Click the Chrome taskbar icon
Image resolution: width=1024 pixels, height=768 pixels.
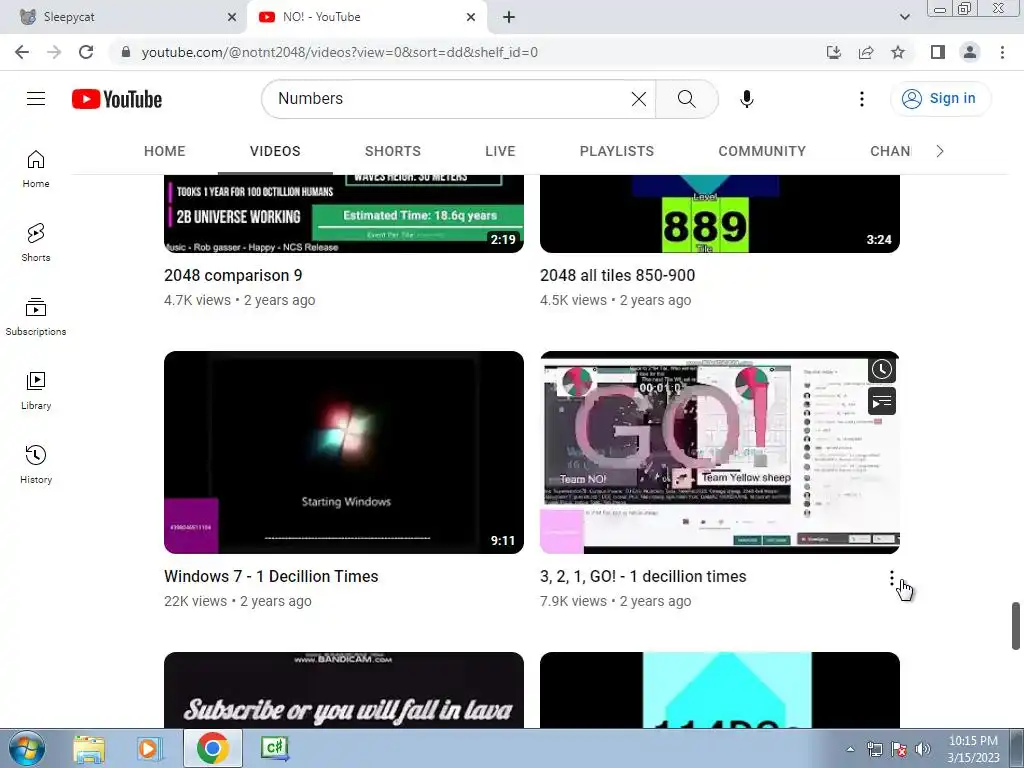pyautogui.click(x=213, y=748)
